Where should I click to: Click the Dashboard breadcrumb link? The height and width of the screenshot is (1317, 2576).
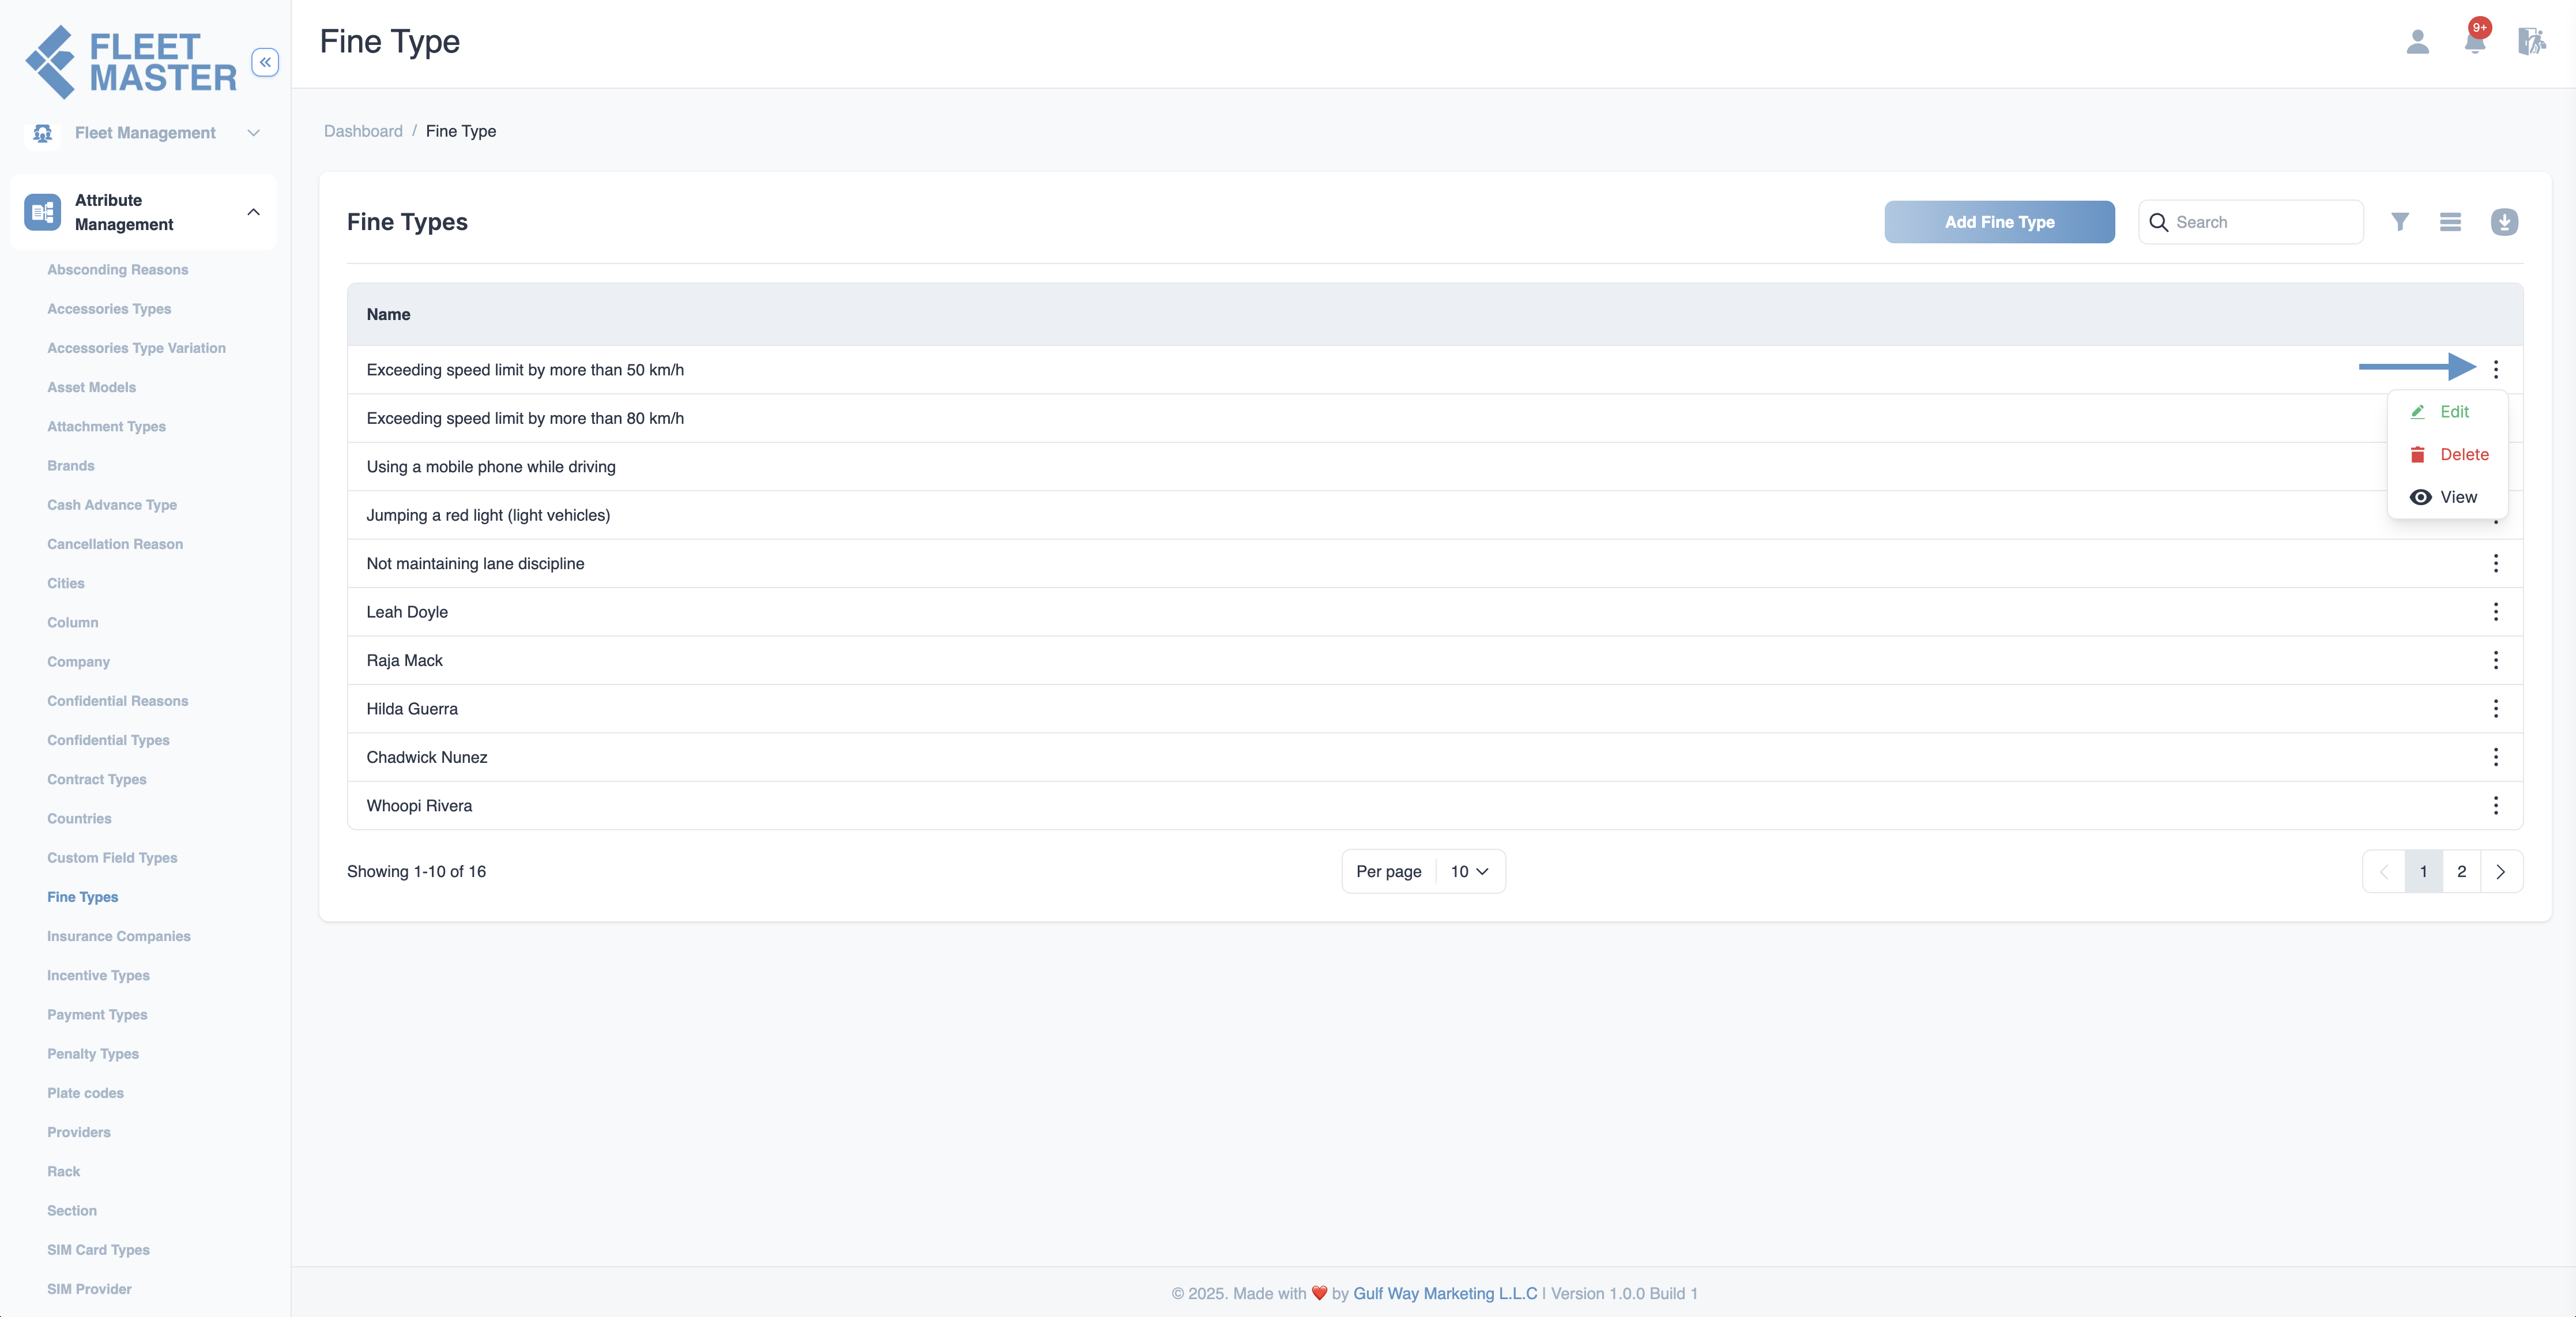click(363, 131)
